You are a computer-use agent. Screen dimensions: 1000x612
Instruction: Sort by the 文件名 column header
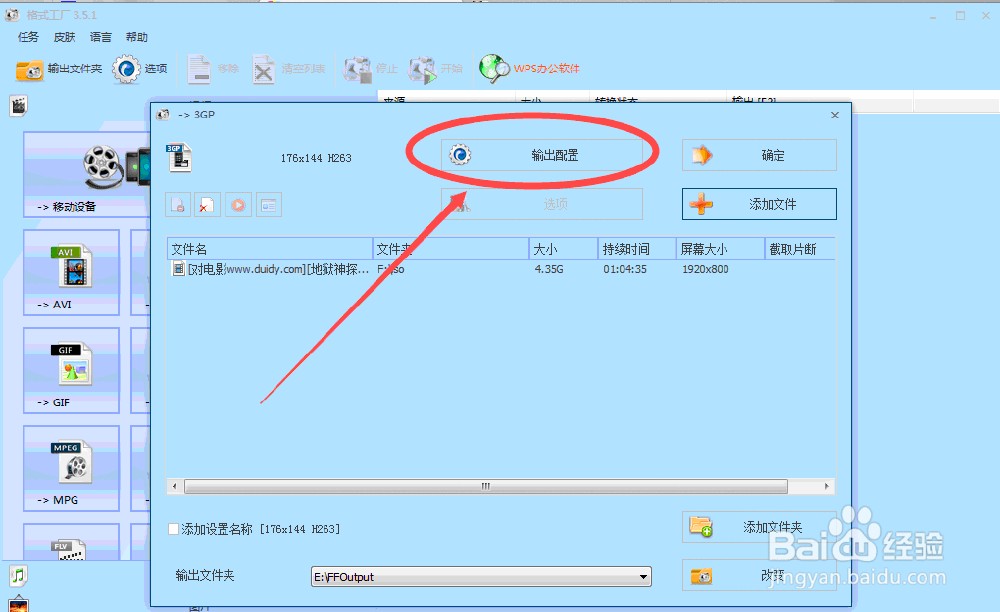[270, 249]
